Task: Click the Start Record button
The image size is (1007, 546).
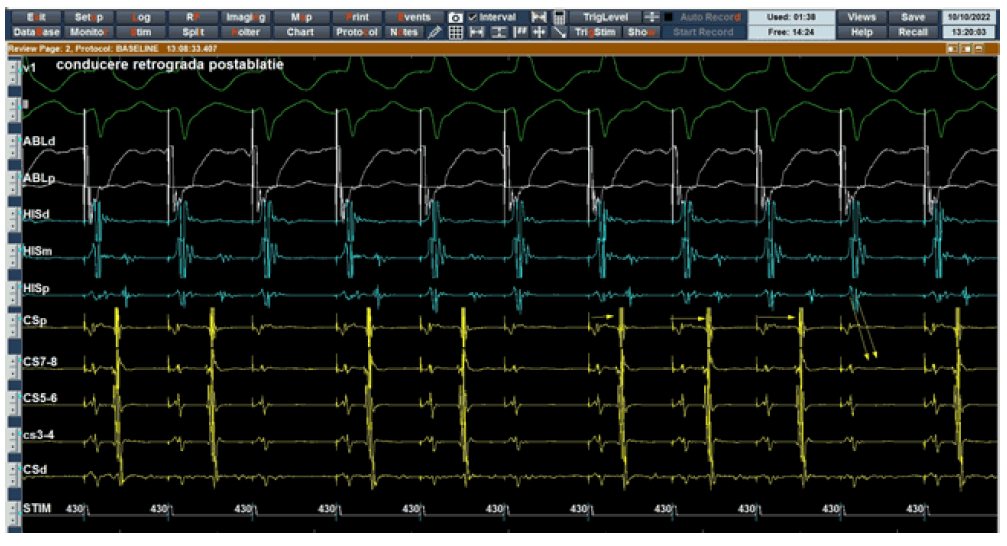Action: [703, 32]
